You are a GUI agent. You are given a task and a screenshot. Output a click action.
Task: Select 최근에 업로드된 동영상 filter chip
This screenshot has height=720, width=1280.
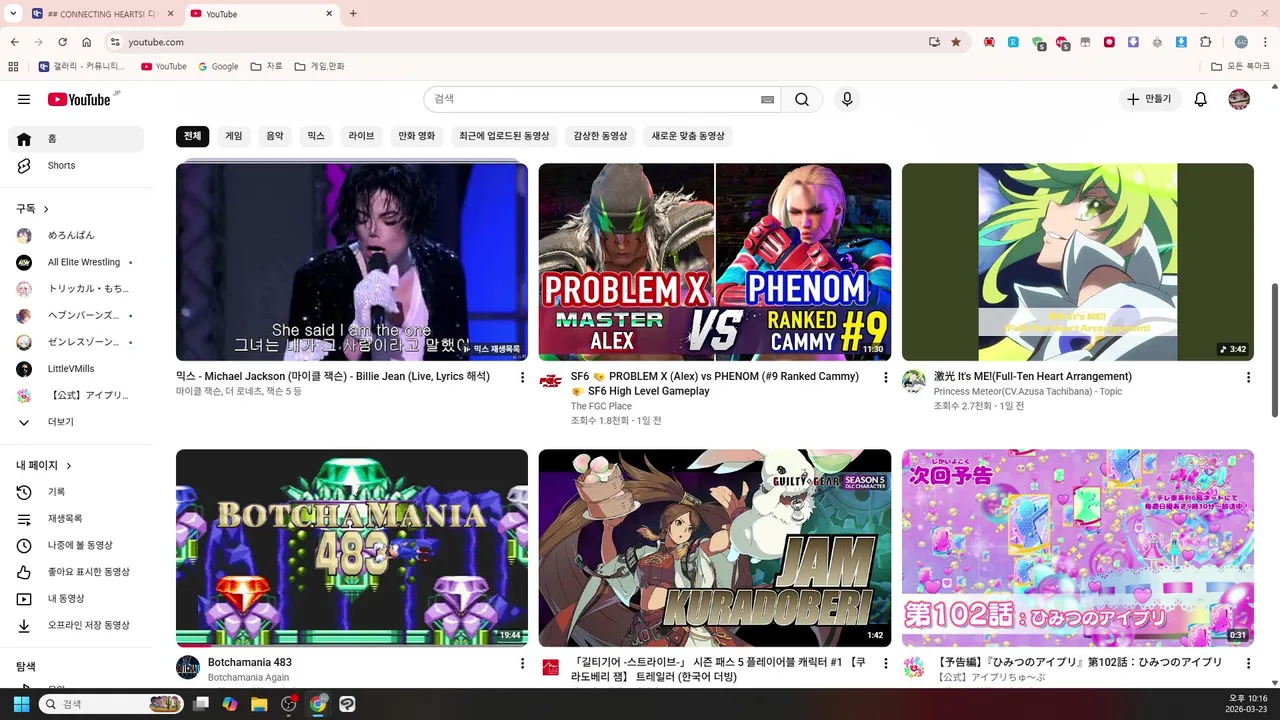[505, 136]
